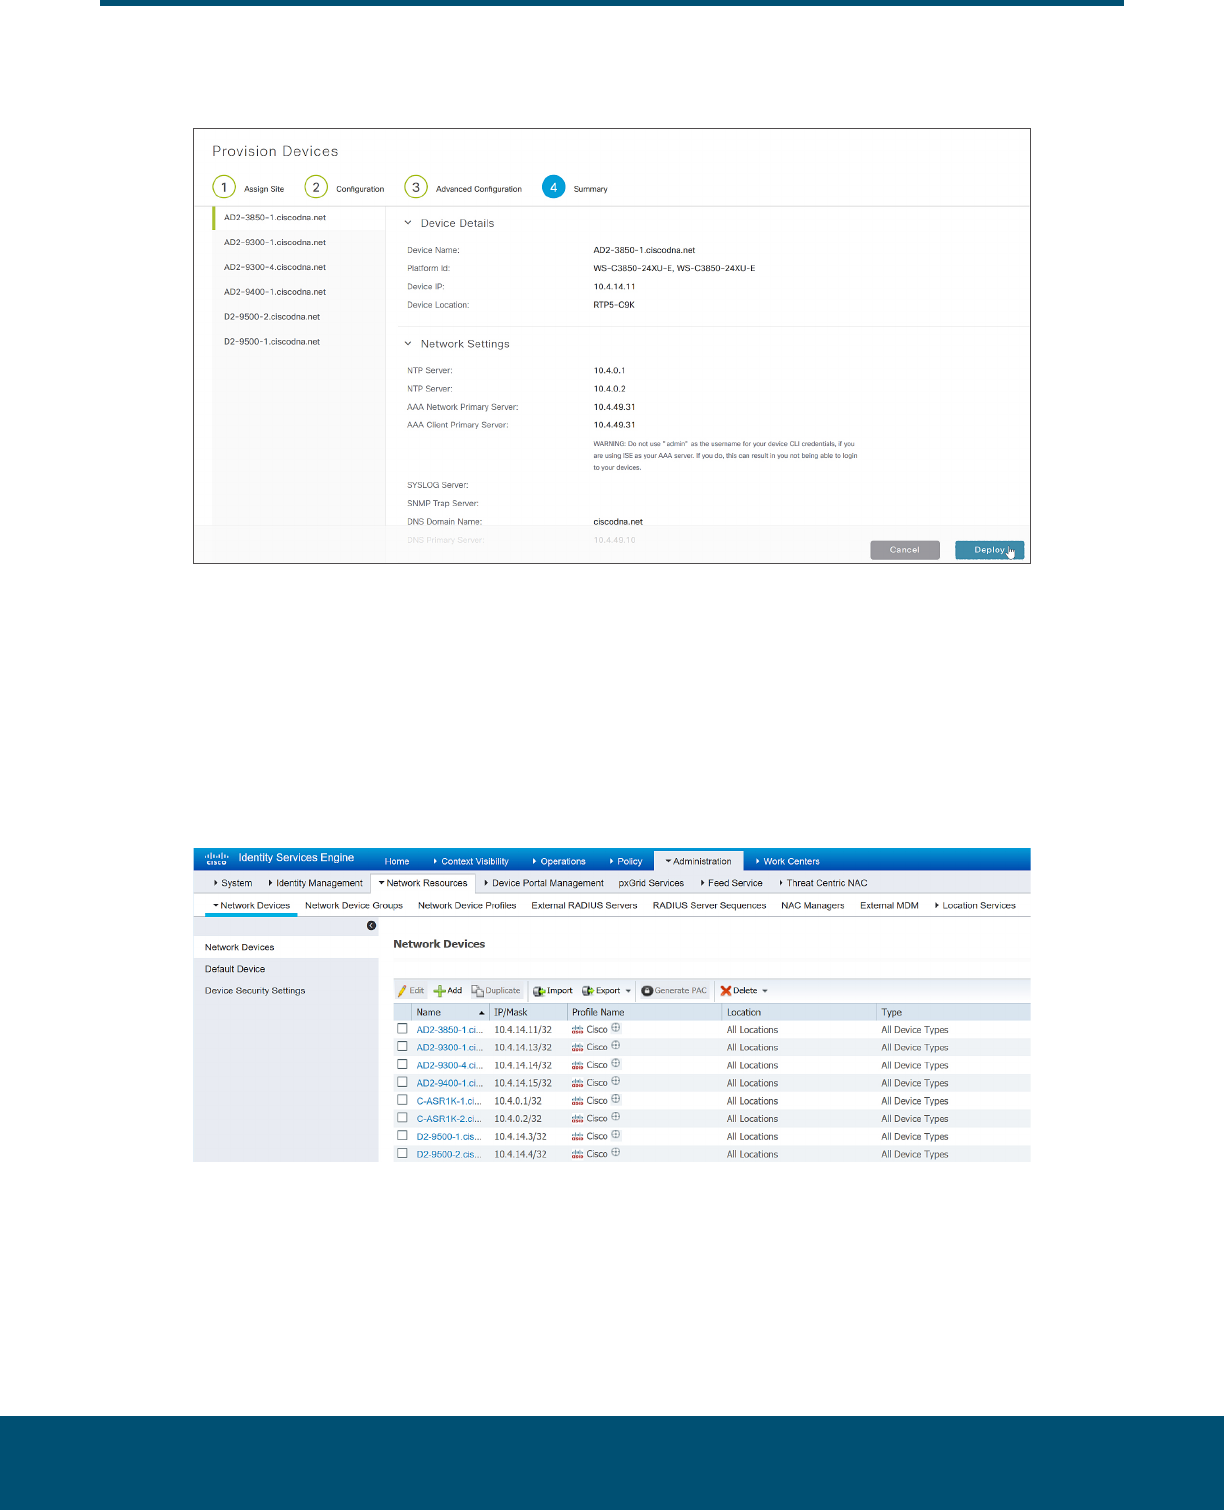Click the profile info icon for AD2-9300-1 row

point(616,1046)
